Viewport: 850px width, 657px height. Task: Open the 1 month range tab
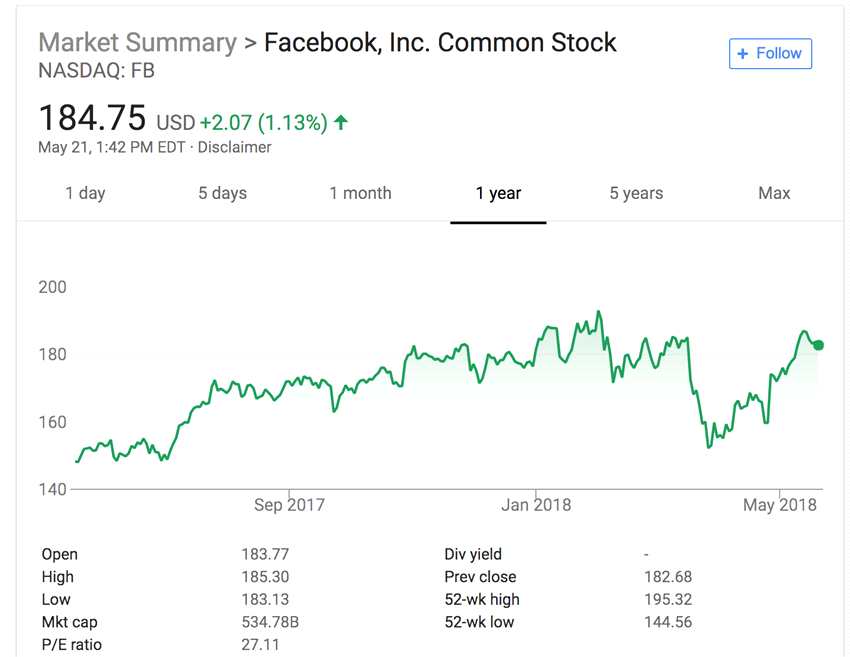click(360, 193)
